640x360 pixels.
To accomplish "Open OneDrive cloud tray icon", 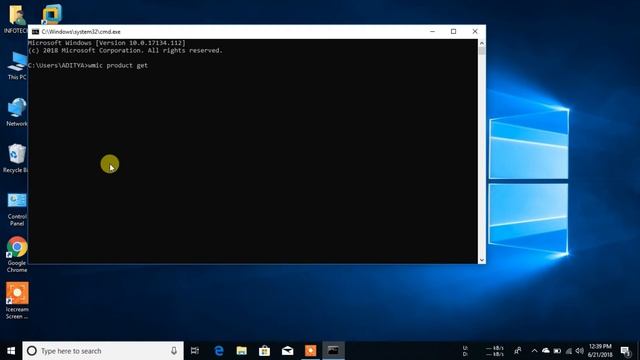I will coord(546,351).
